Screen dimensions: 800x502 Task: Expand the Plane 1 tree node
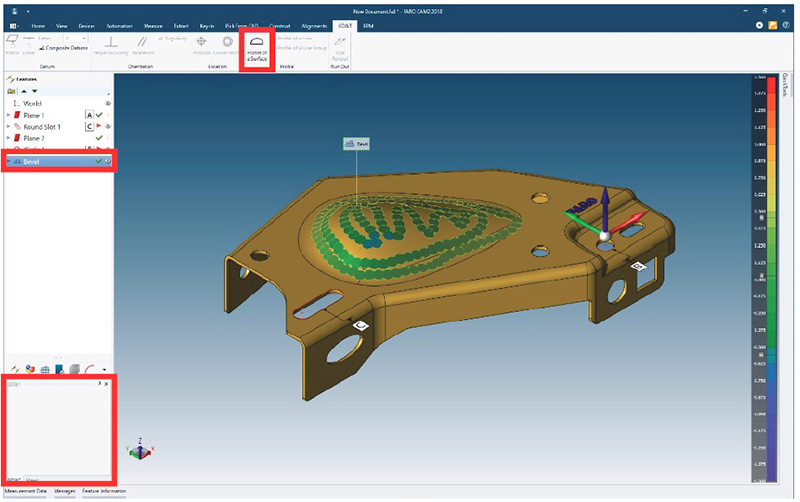[8, 115]
